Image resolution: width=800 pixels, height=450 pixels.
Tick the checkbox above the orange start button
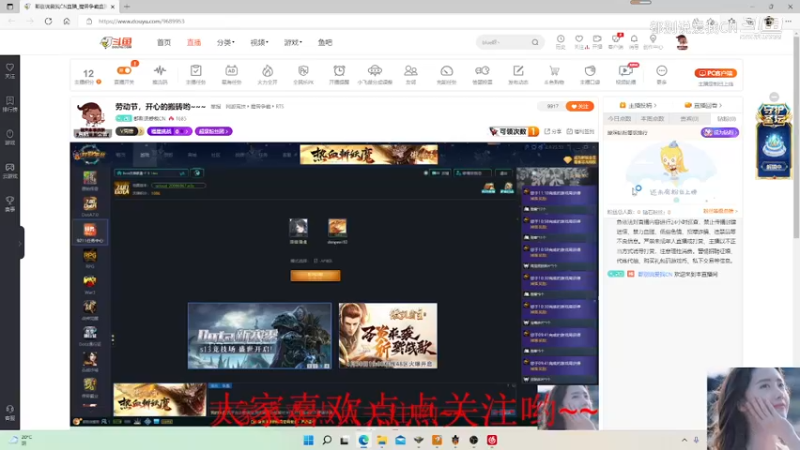click(x=315, y=261)
